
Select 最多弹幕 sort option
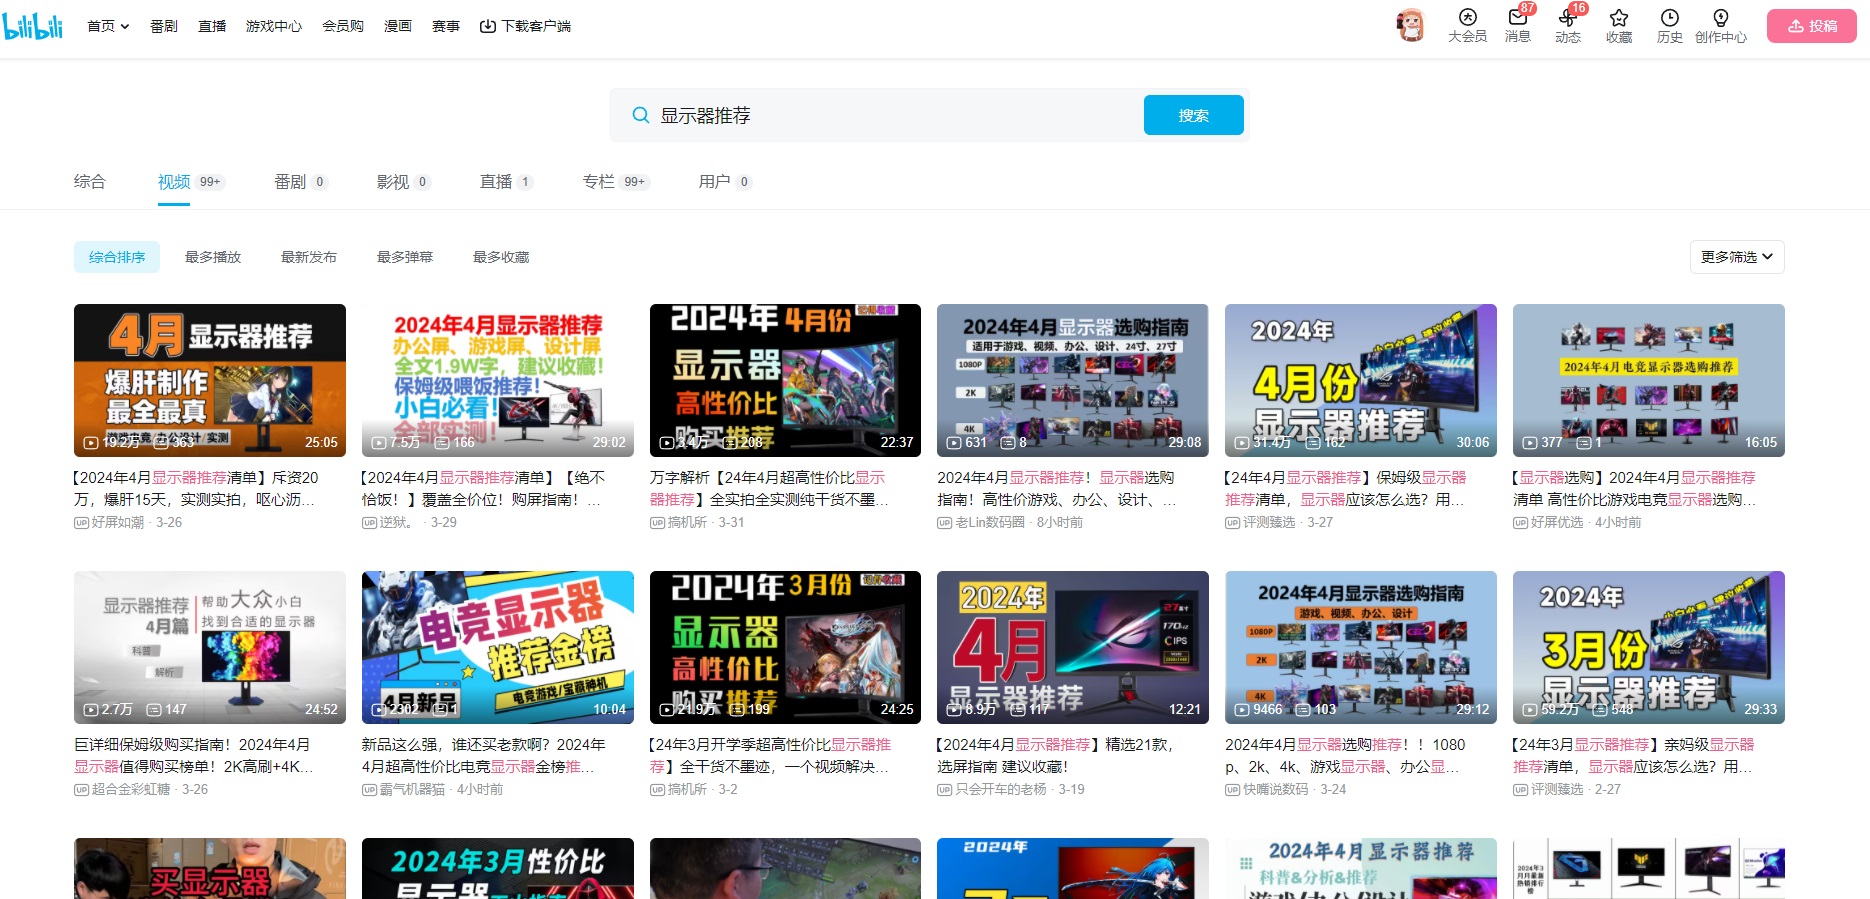coord(405,257)
